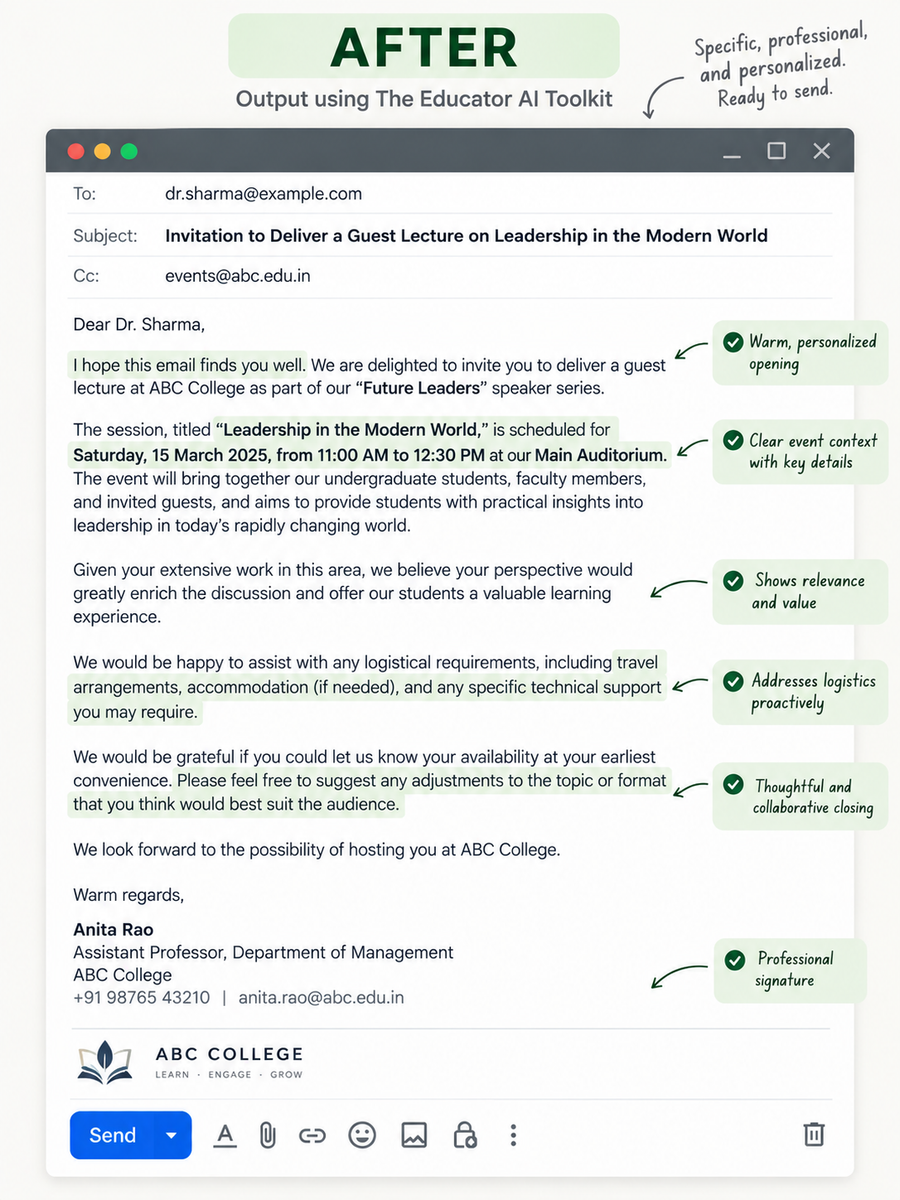Click the anita.rao@abc.edu.in email address
This screenshot has height=1200, width=900.
(321, 997)
